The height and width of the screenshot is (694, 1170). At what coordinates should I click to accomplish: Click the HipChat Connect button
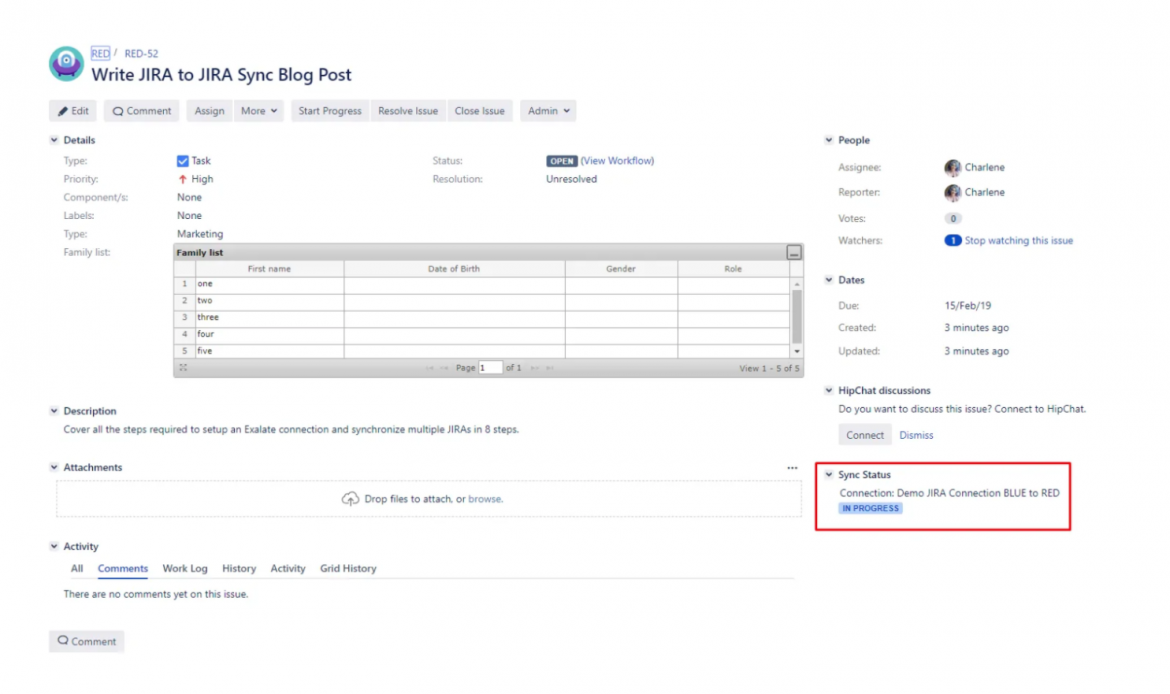coord(865,435)
